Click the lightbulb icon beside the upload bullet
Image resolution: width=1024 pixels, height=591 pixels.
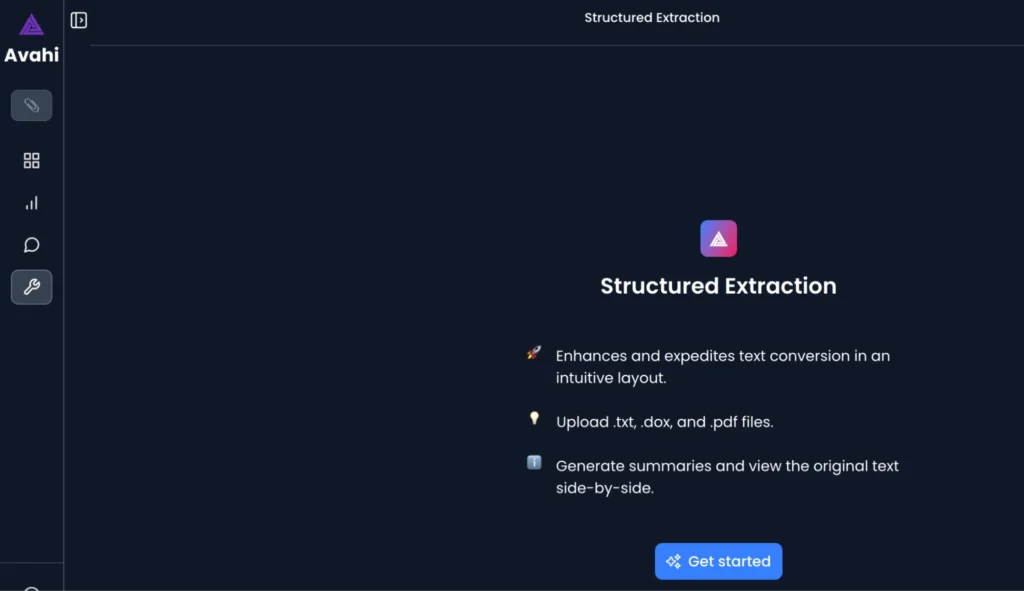click(534, 418)
